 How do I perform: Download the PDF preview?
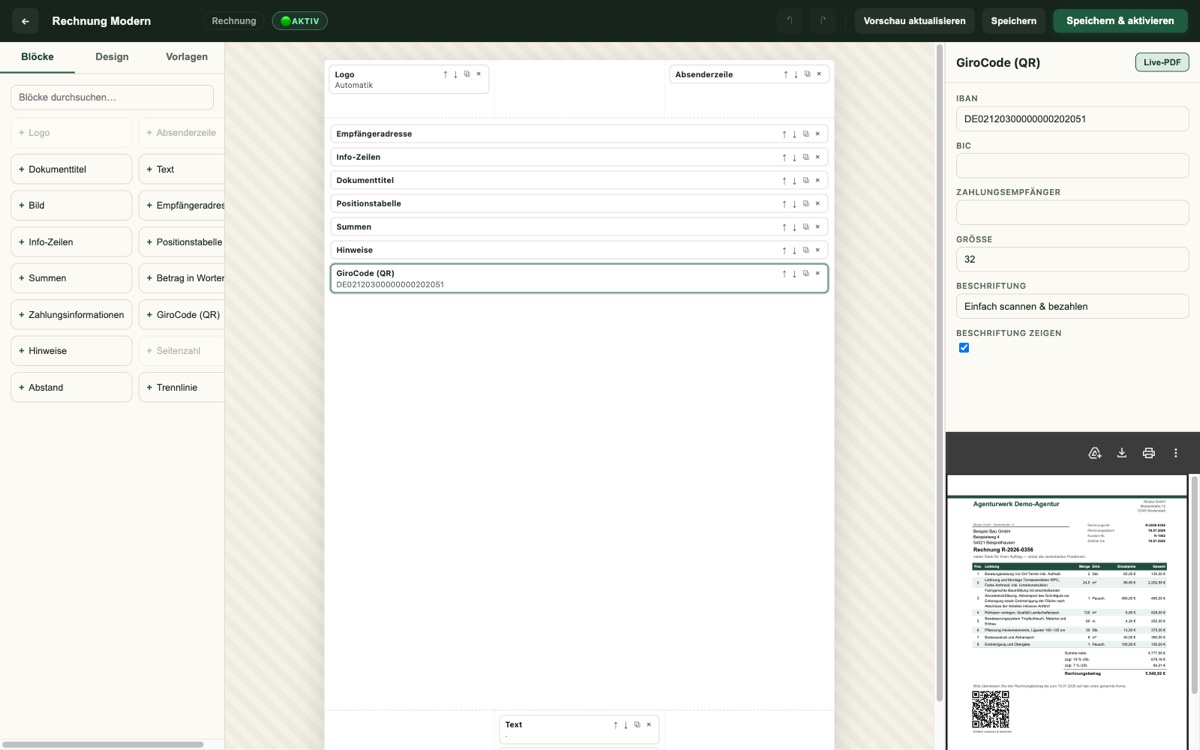[1122, 453]
